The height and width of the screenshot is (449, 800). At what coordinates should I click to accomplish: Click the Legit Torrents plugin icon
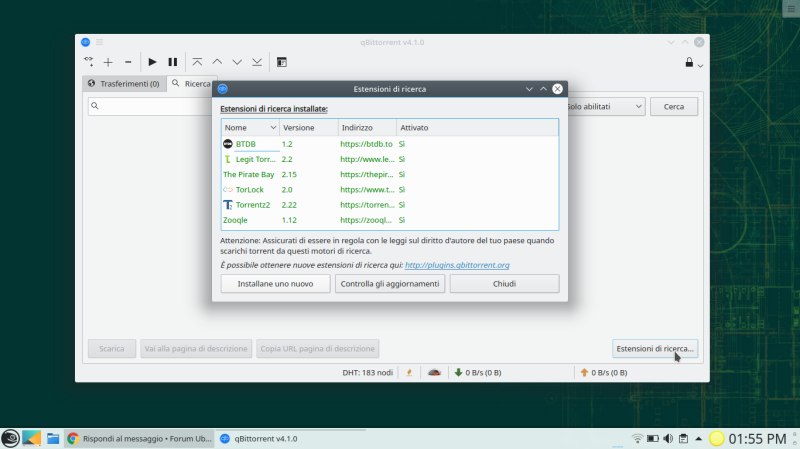tap(228, 159)
